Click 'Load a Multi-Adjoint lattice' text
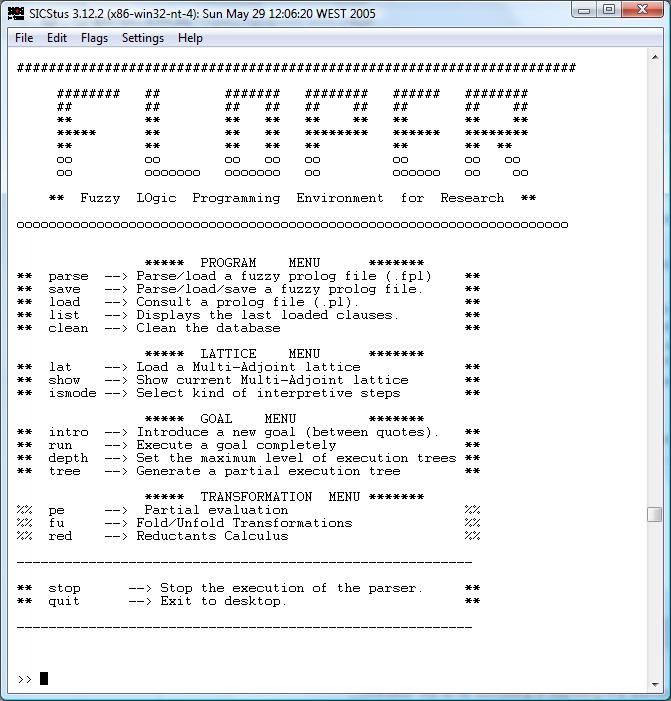This screenshot has height=701, width=671. (248, 367)
